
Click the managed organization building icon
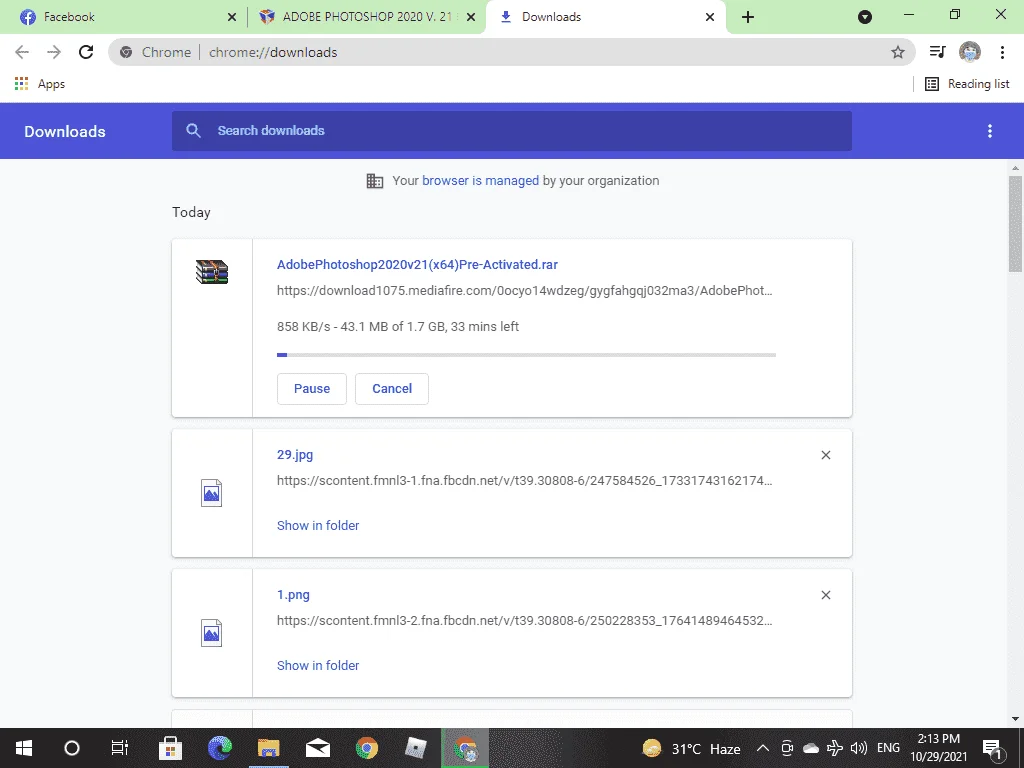pos(375,181)
